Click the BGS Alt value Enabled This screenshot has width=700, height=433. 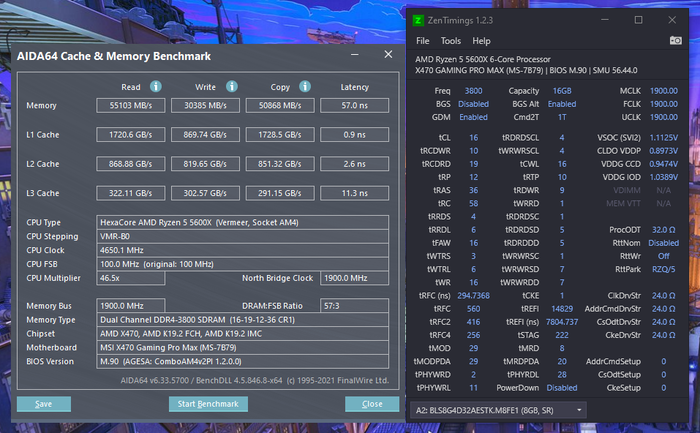[x=562, y=104]
